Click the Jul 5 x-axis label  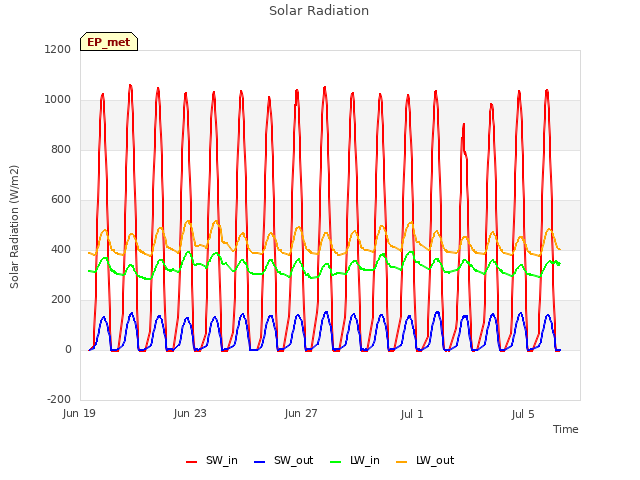[x=523, y=414]
